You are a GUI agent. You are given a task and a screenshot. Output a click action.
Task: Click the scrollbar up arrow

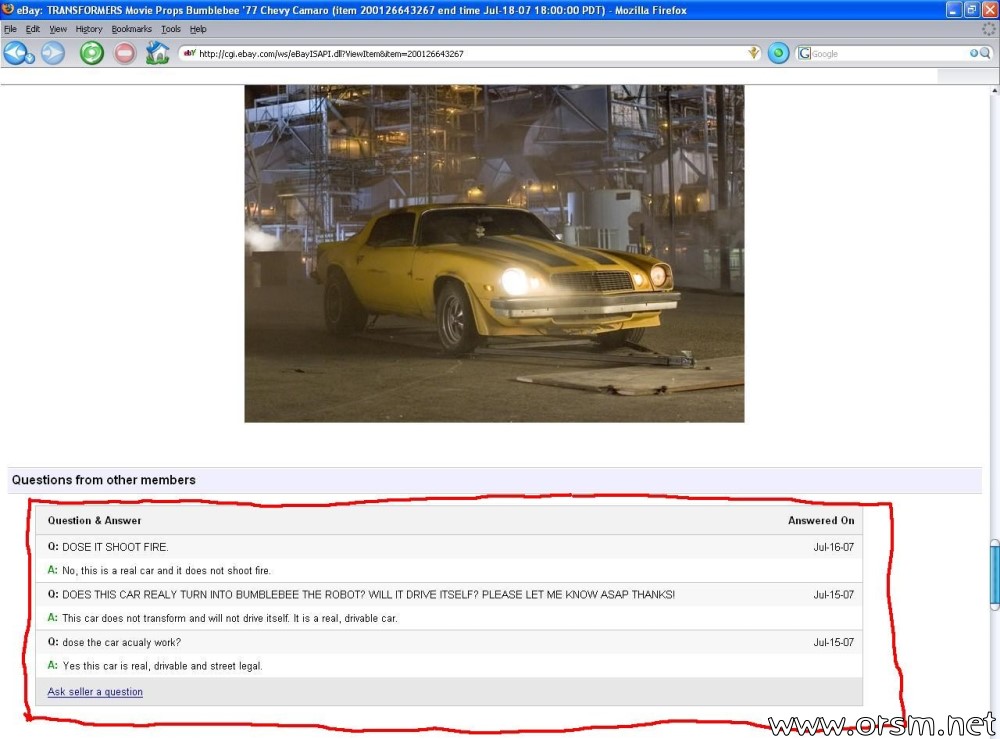(x=995, y=91)
